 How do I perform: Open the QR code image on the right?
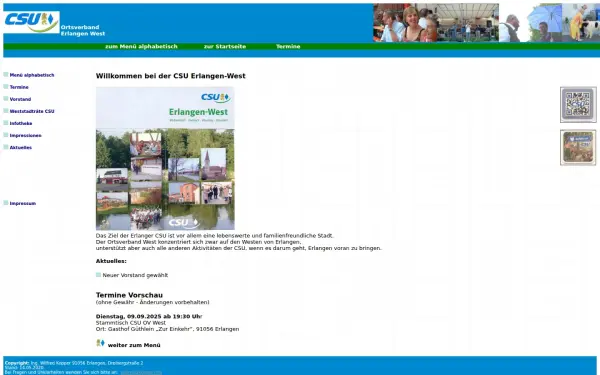tap(578, 104)
